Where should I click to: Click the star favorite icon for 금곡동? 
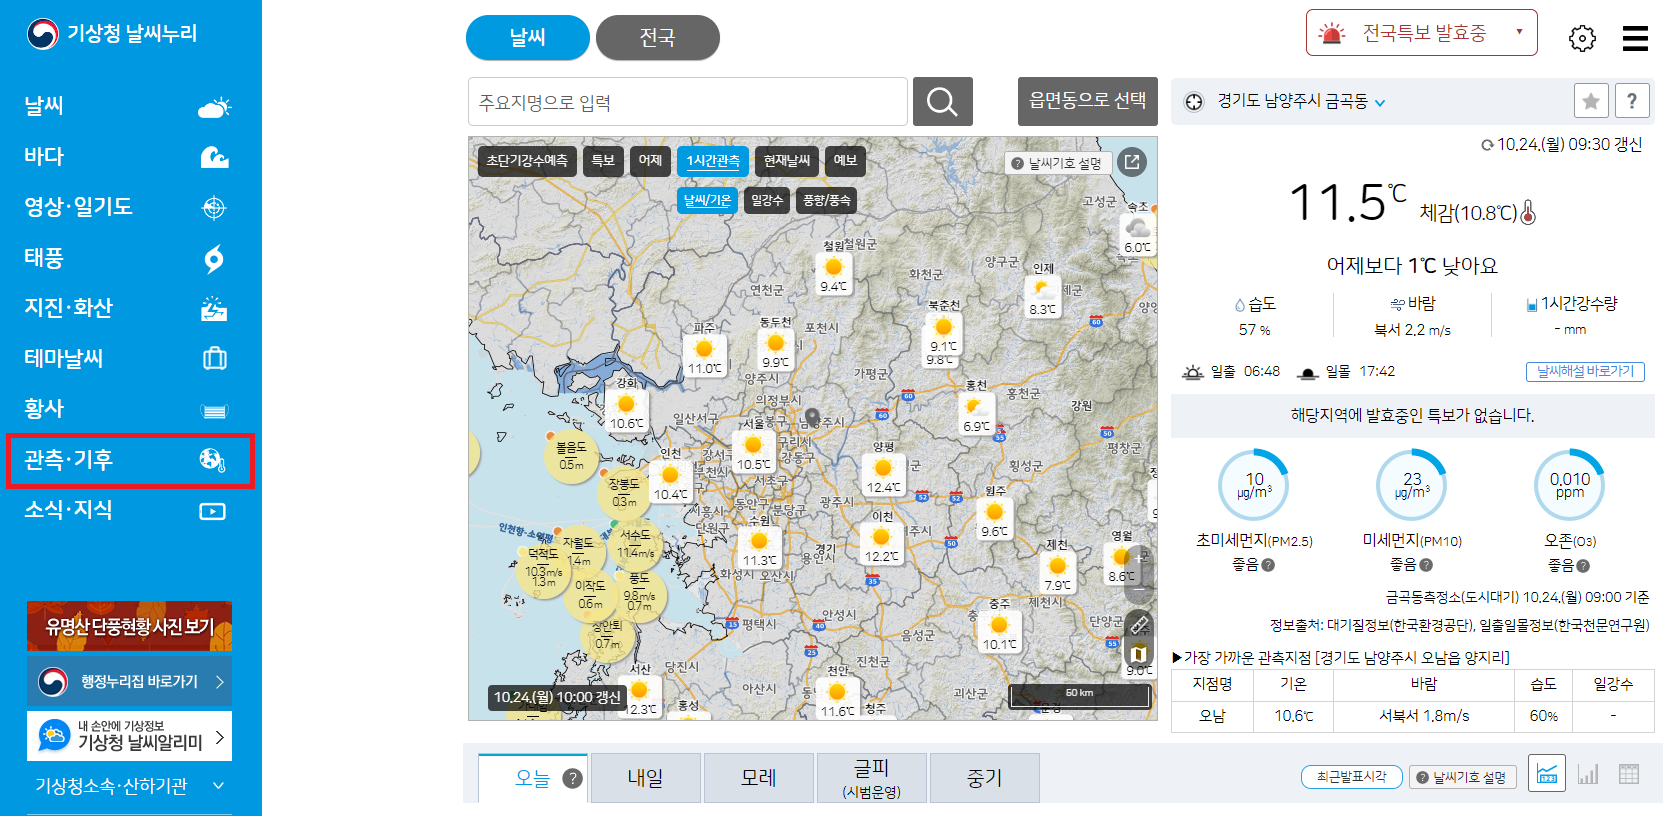click(x=1591, y=101)
